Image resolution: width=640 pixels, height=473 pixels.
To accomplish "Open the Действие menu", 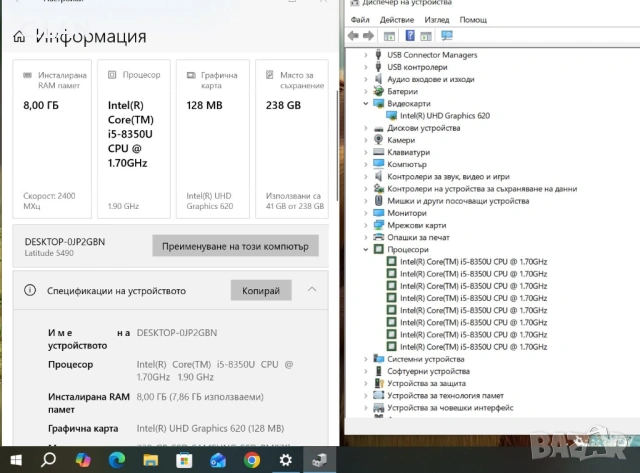I will coord(397,20).
